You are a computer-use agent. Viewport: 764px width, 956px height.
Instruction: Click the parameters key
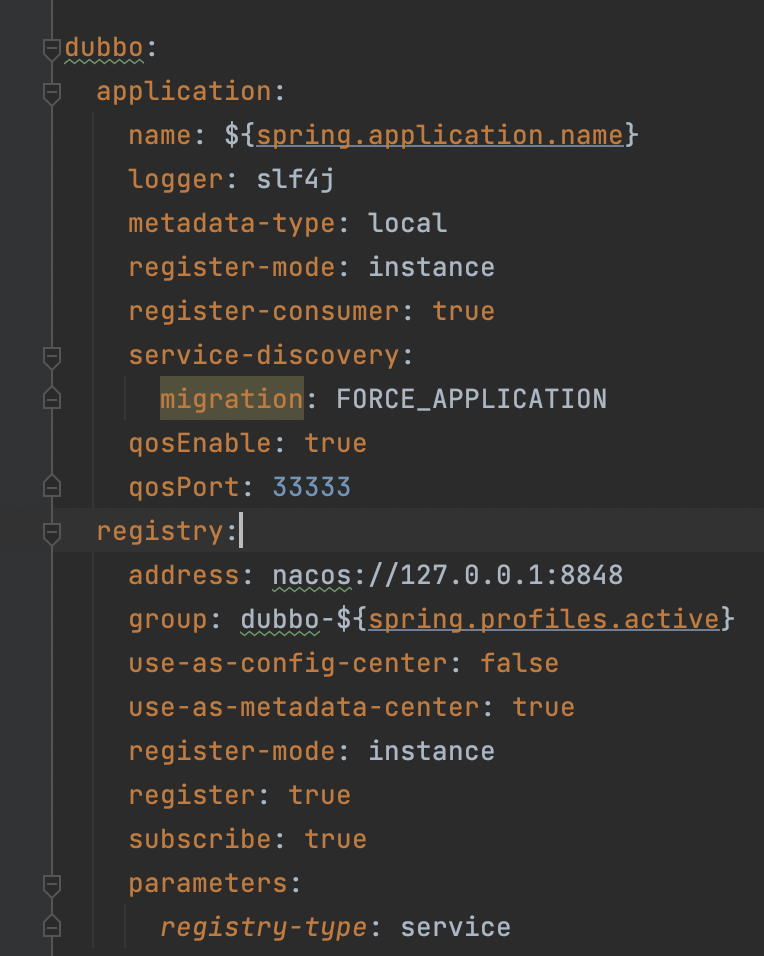click(x=207, y=883)
